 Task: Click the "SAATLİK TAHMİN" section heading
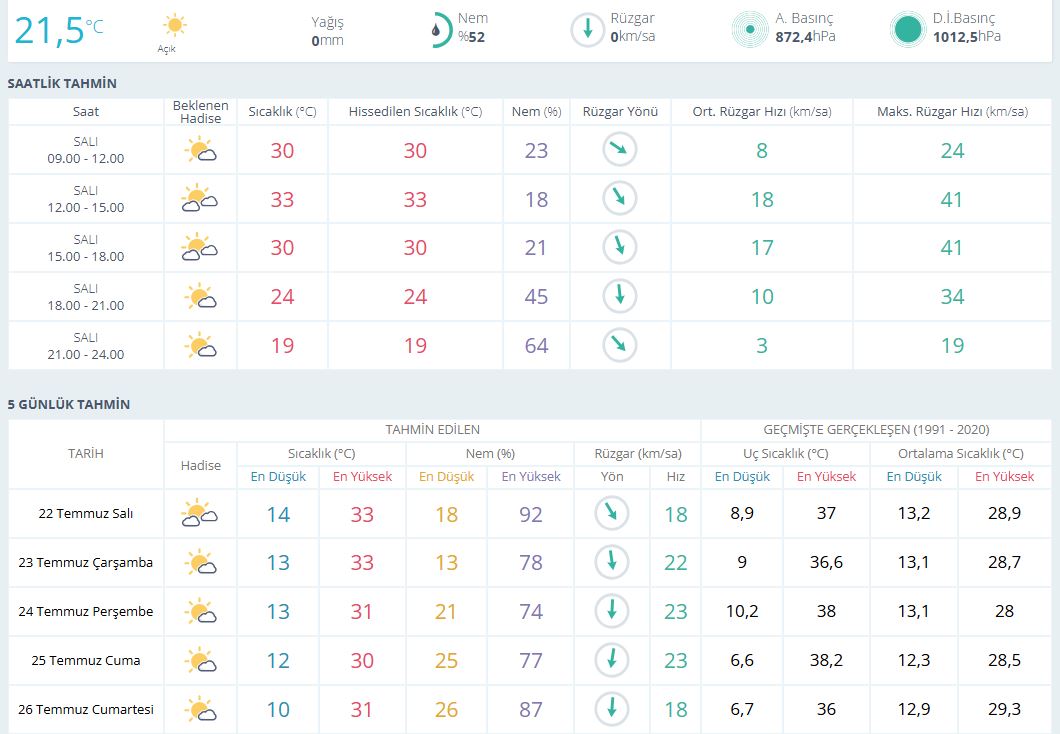(x=62, y=84)
